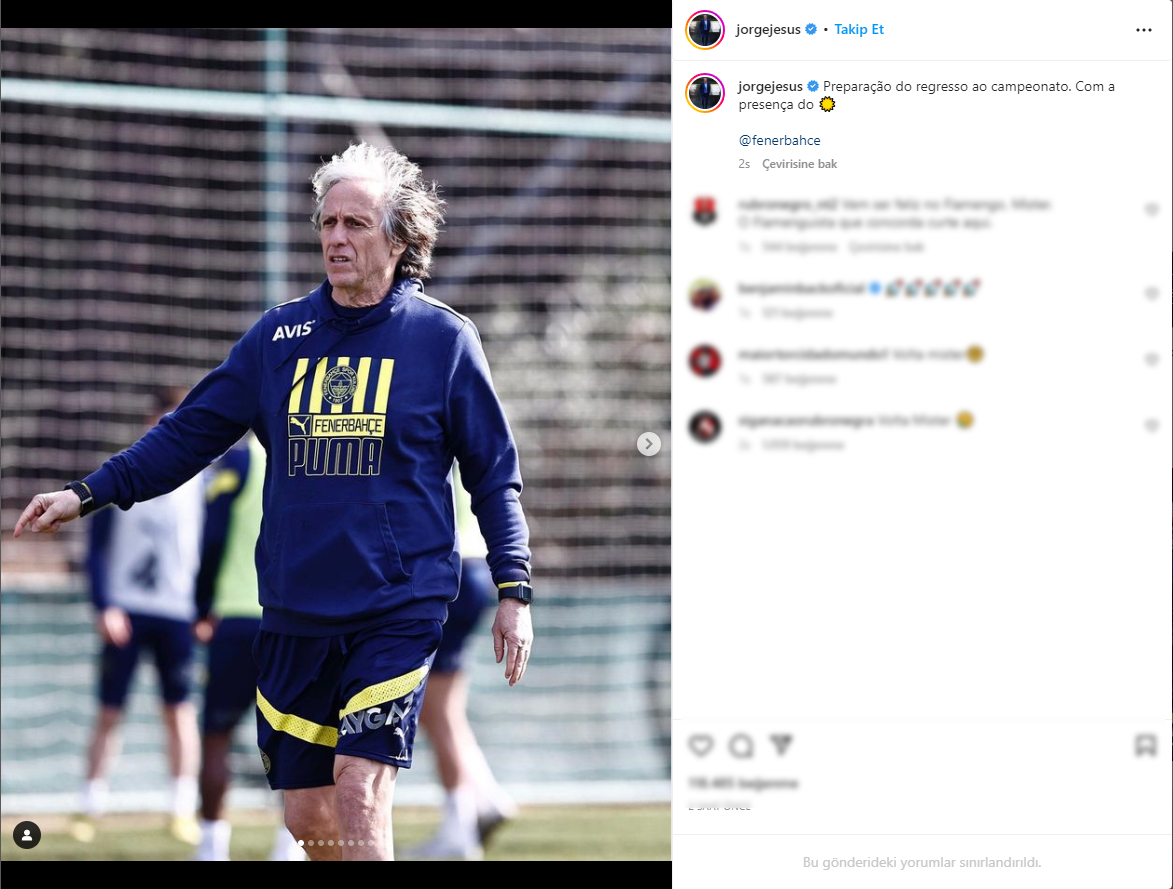Save post with bookmark icon
This screenshot has width=1173, height=889.
click(1145, 745)
